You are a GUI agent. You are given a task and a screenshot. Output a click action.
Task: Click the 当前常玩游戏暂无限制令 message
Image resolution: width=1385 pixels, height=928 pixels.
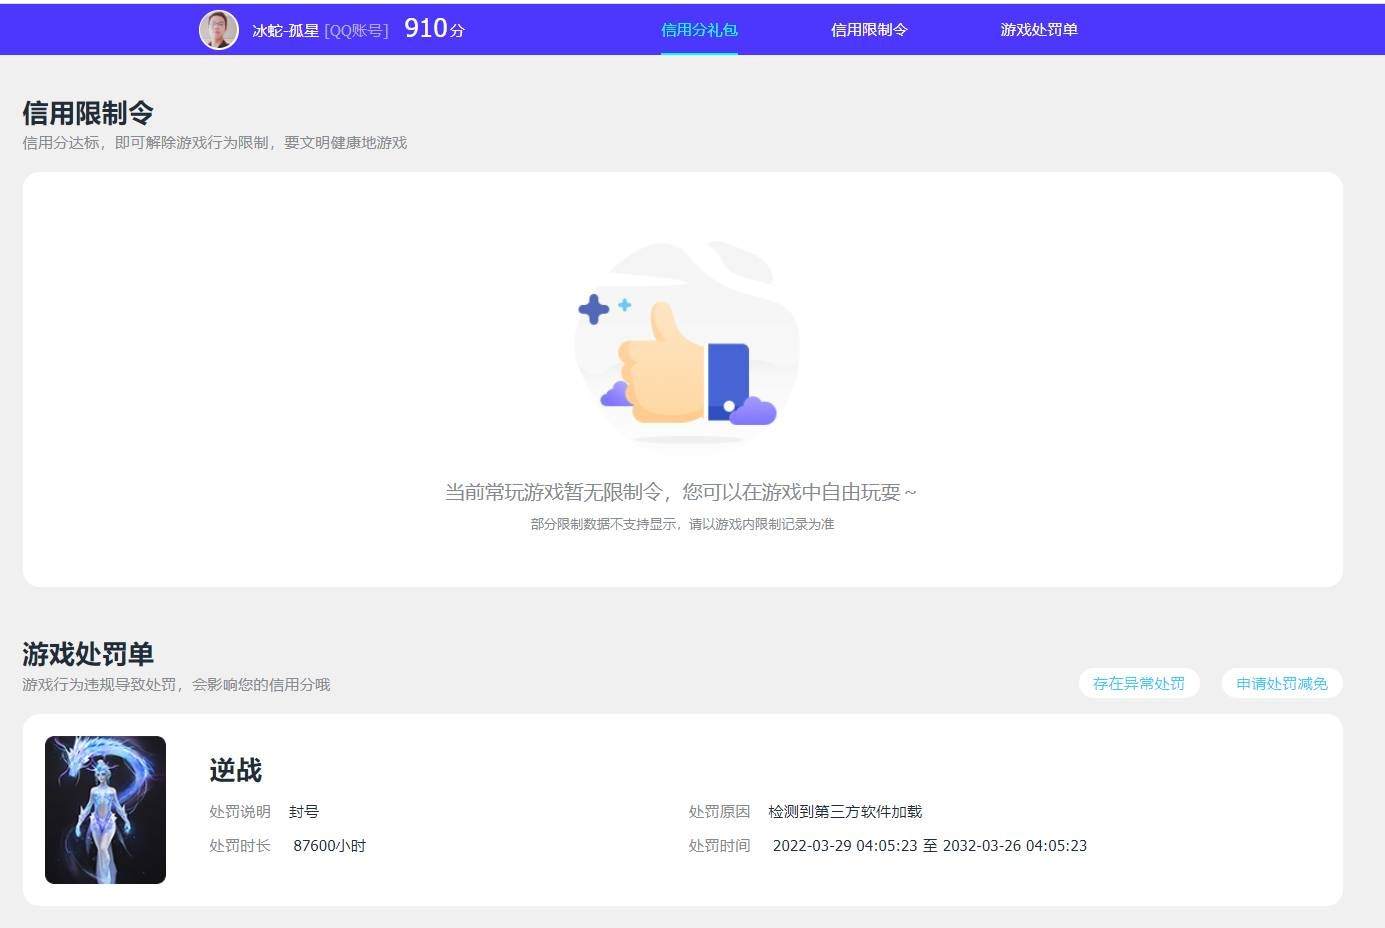(681, 492)
